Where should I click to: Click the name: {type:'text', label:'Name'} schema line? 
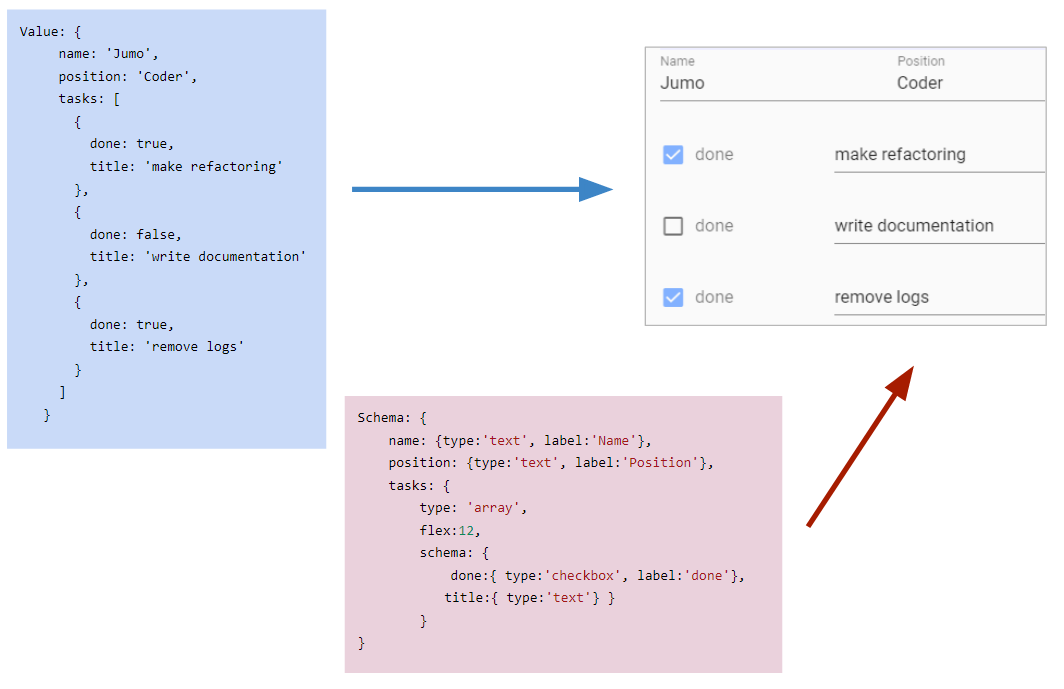[x=520, y=441]
